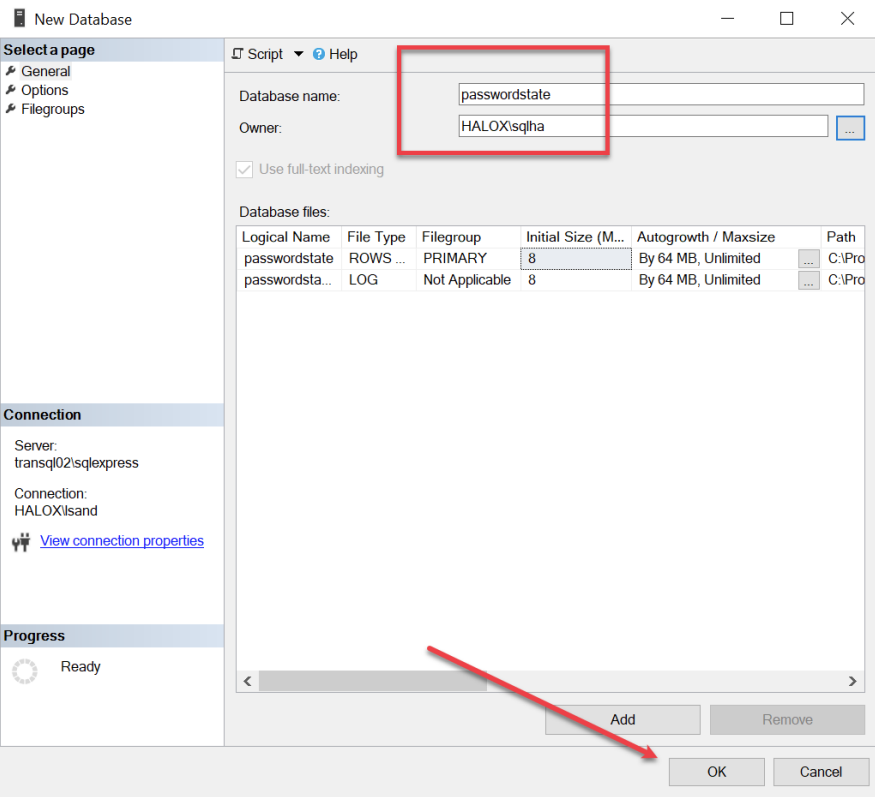The height and width of the screenshot is (797, 875).
Task: Click the horizontal scrollbar left arrow
Action: coord(248,681)
